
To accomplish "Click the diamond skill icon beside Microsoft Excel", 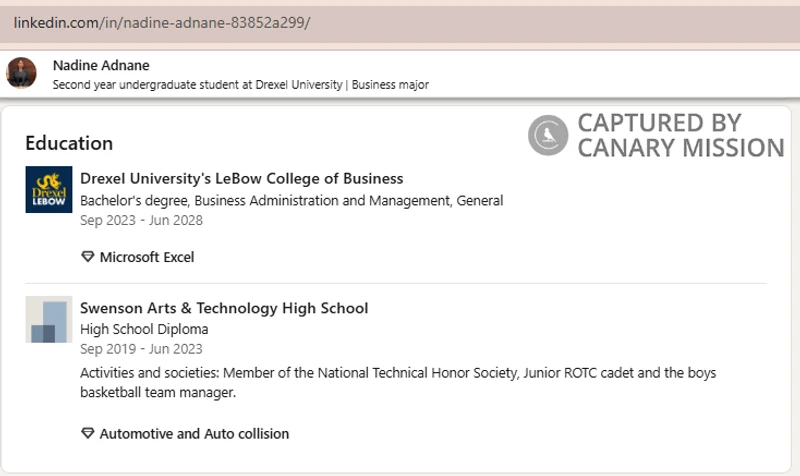I will (x=88, y=257).
